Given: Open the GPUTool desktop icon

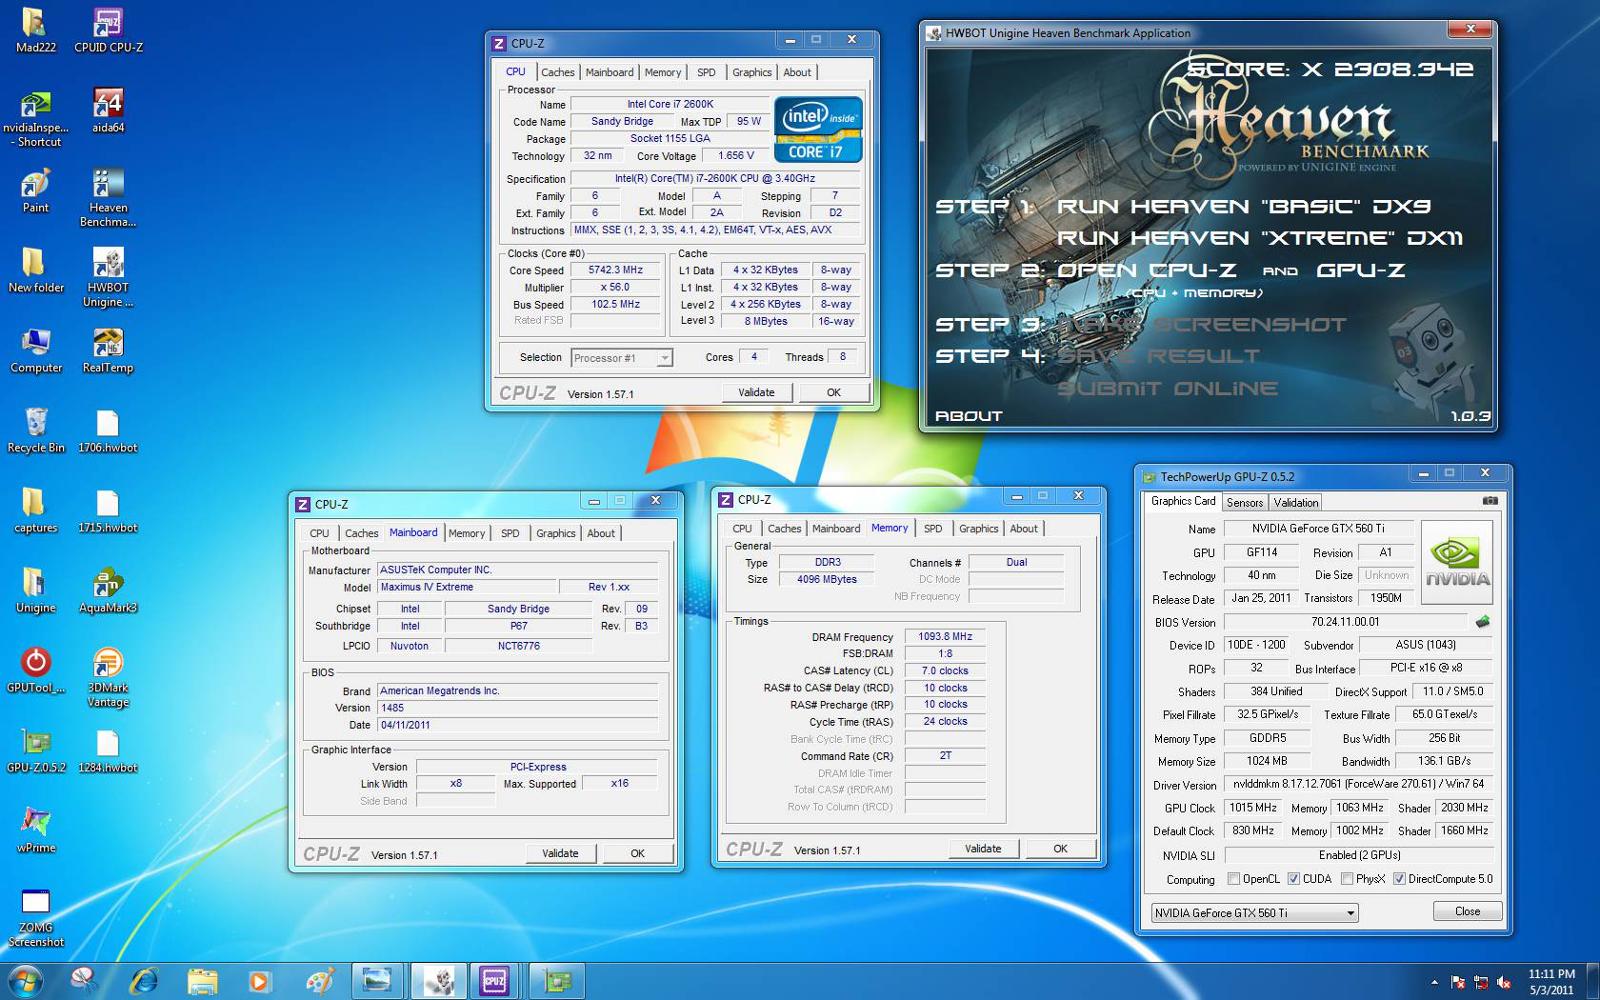Looking at the screenshot, I should [36, 670].
